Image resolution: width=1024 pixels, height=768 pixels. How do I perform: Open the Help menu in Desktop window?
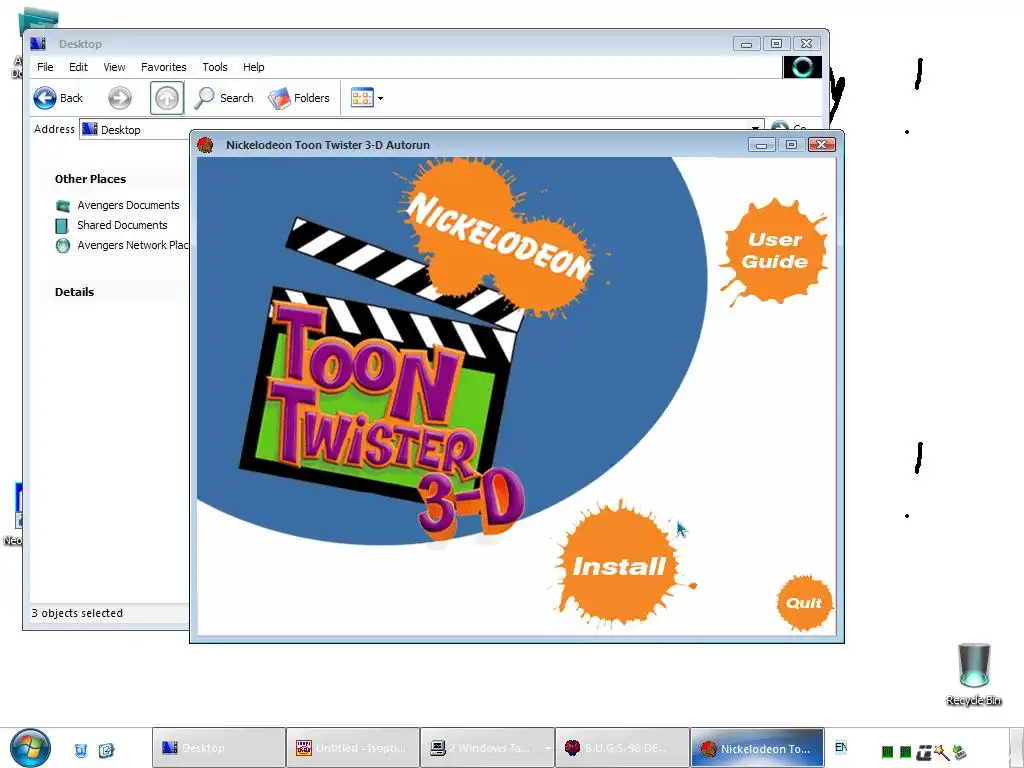[253, 67]
